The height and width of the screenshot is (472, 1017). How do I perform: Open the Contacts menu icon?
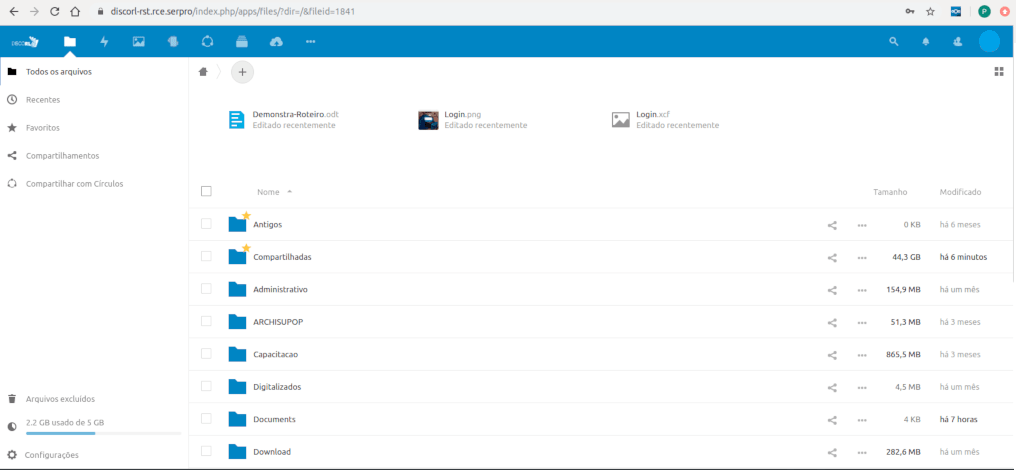[957, 42]
